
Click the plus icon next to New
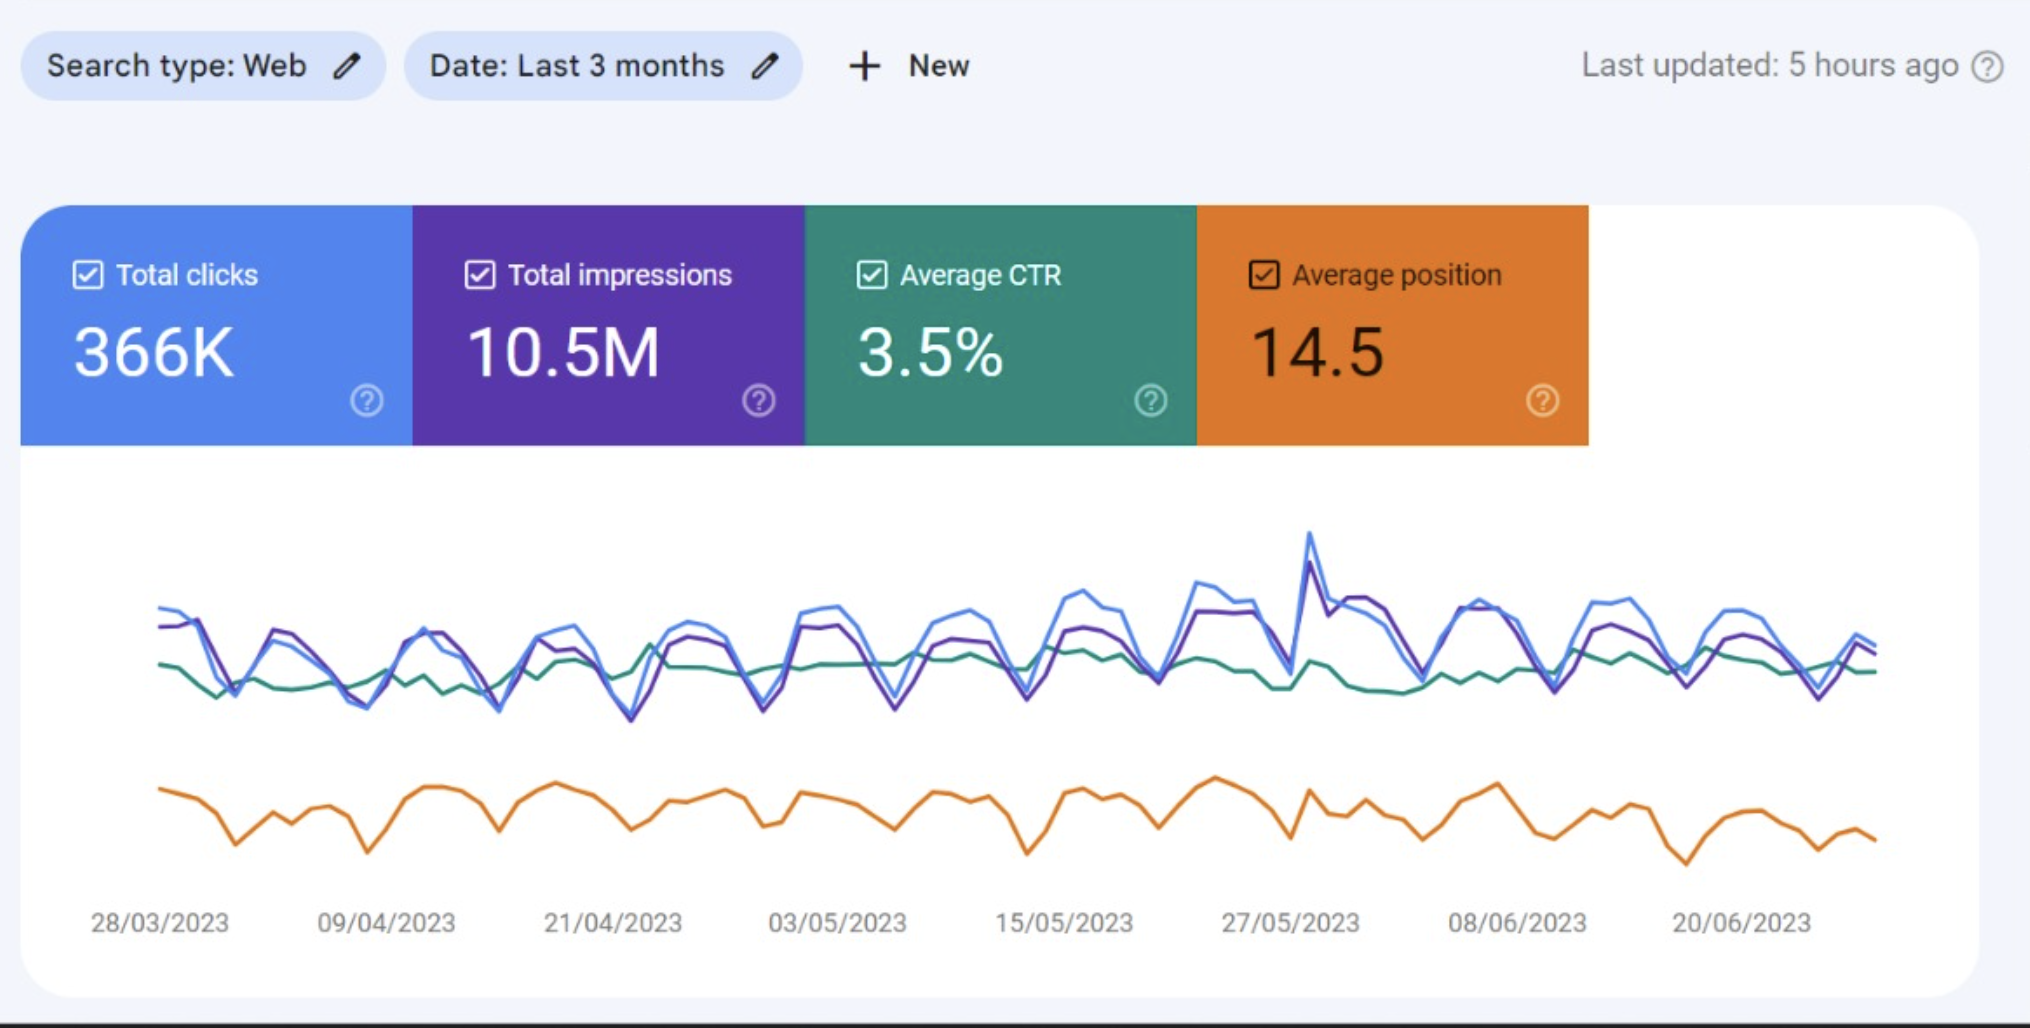[864, 66]
